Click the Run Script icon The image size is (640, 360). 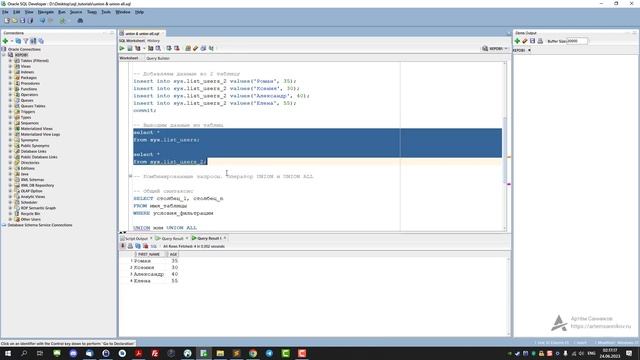pos(130,48)
